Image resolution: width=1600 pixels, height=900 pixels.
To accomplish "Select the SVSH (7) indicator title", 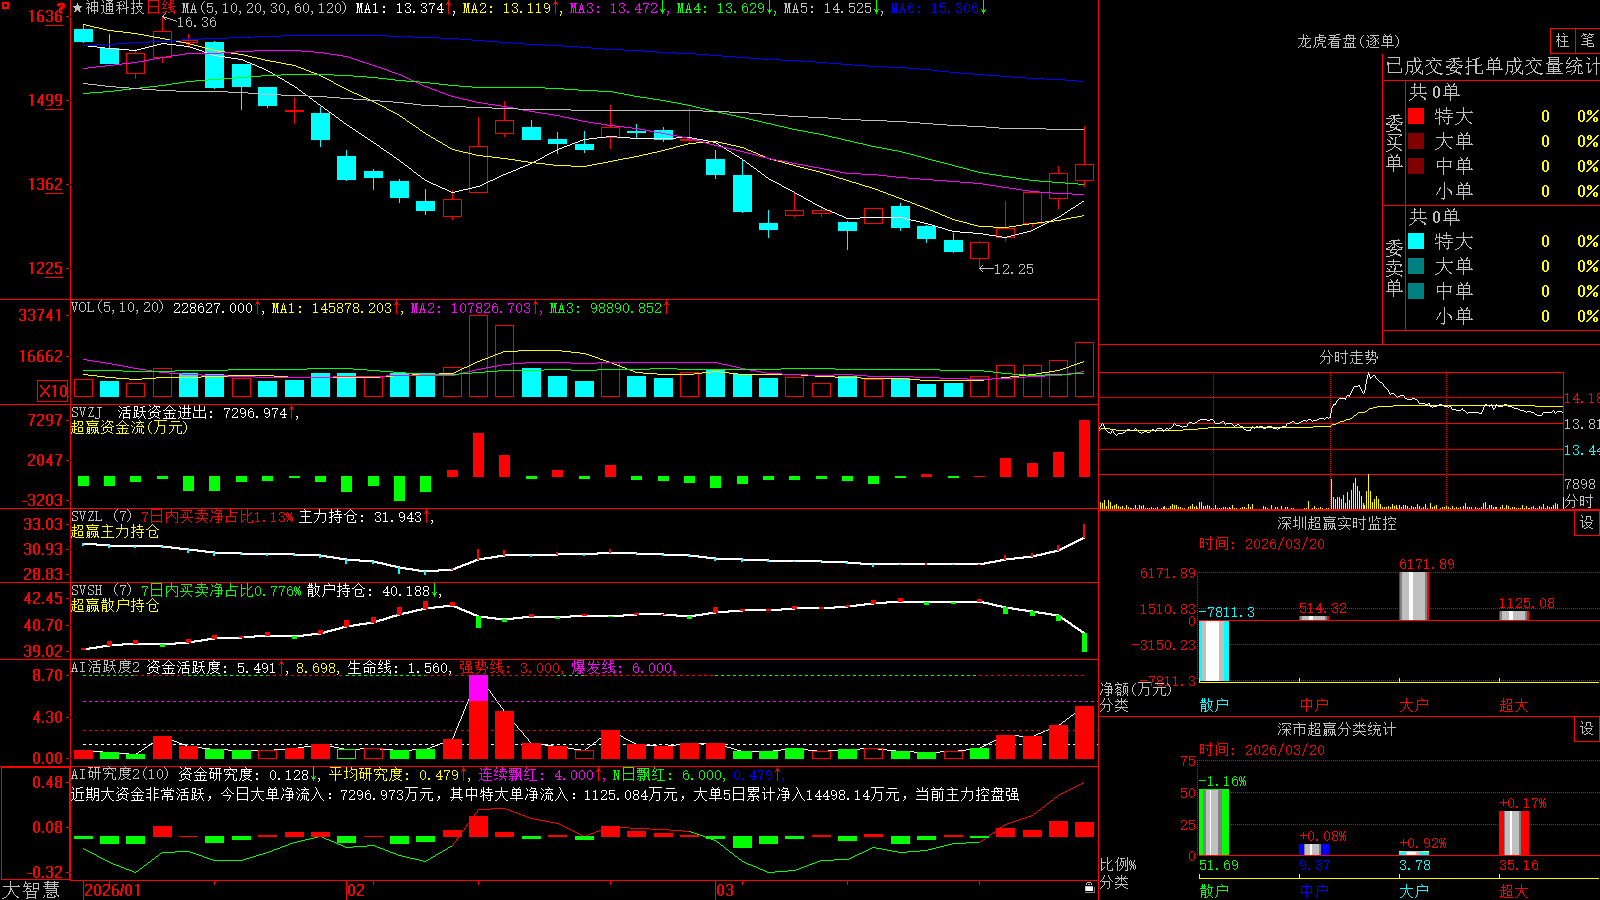I will 101,591.
